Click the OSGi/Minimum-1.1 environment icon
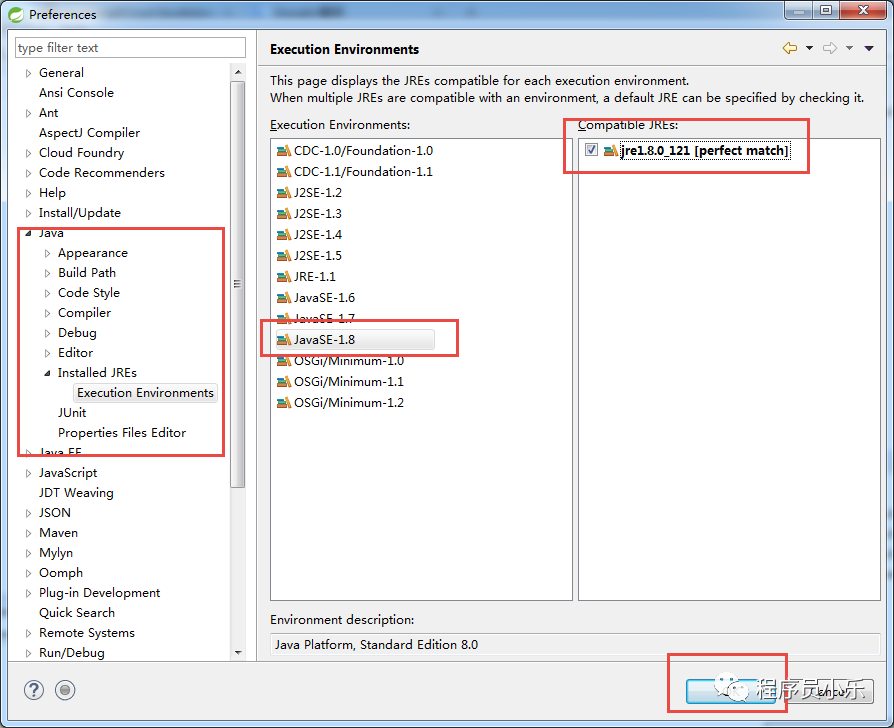The height and width of the screenshot is (728, 894). 283,382
